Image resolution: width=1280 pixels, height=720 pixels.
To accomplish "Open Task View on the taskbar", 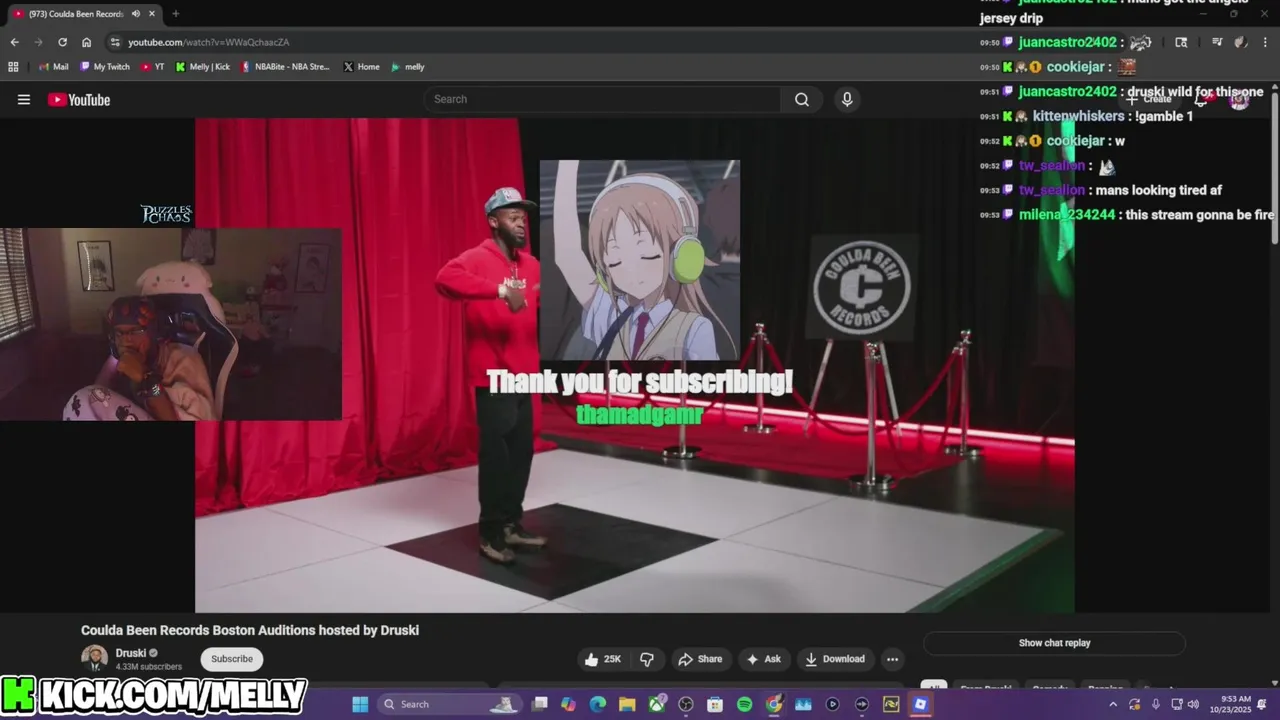I will [x=540, y=704].
